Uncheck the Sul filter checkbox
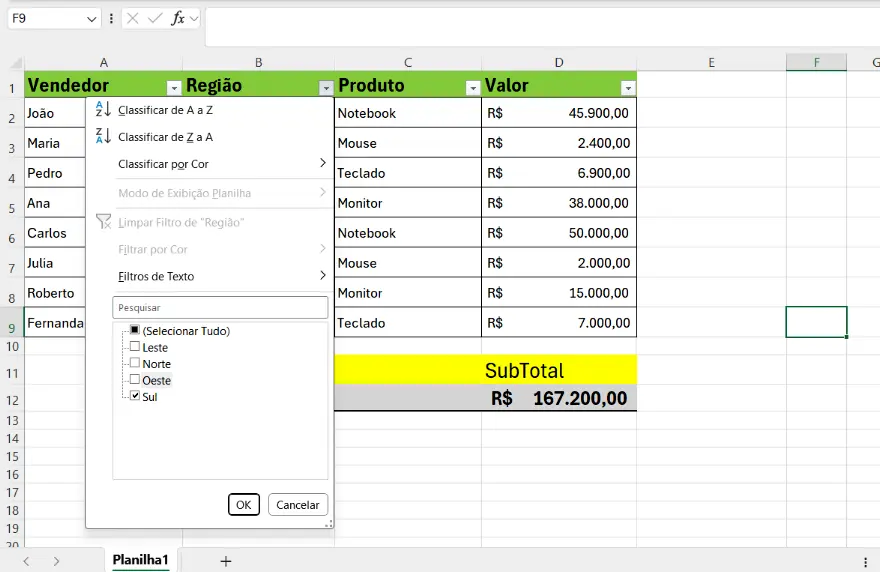Image resolution: width=880 pixels, height=572 pixels. (135, 397)
